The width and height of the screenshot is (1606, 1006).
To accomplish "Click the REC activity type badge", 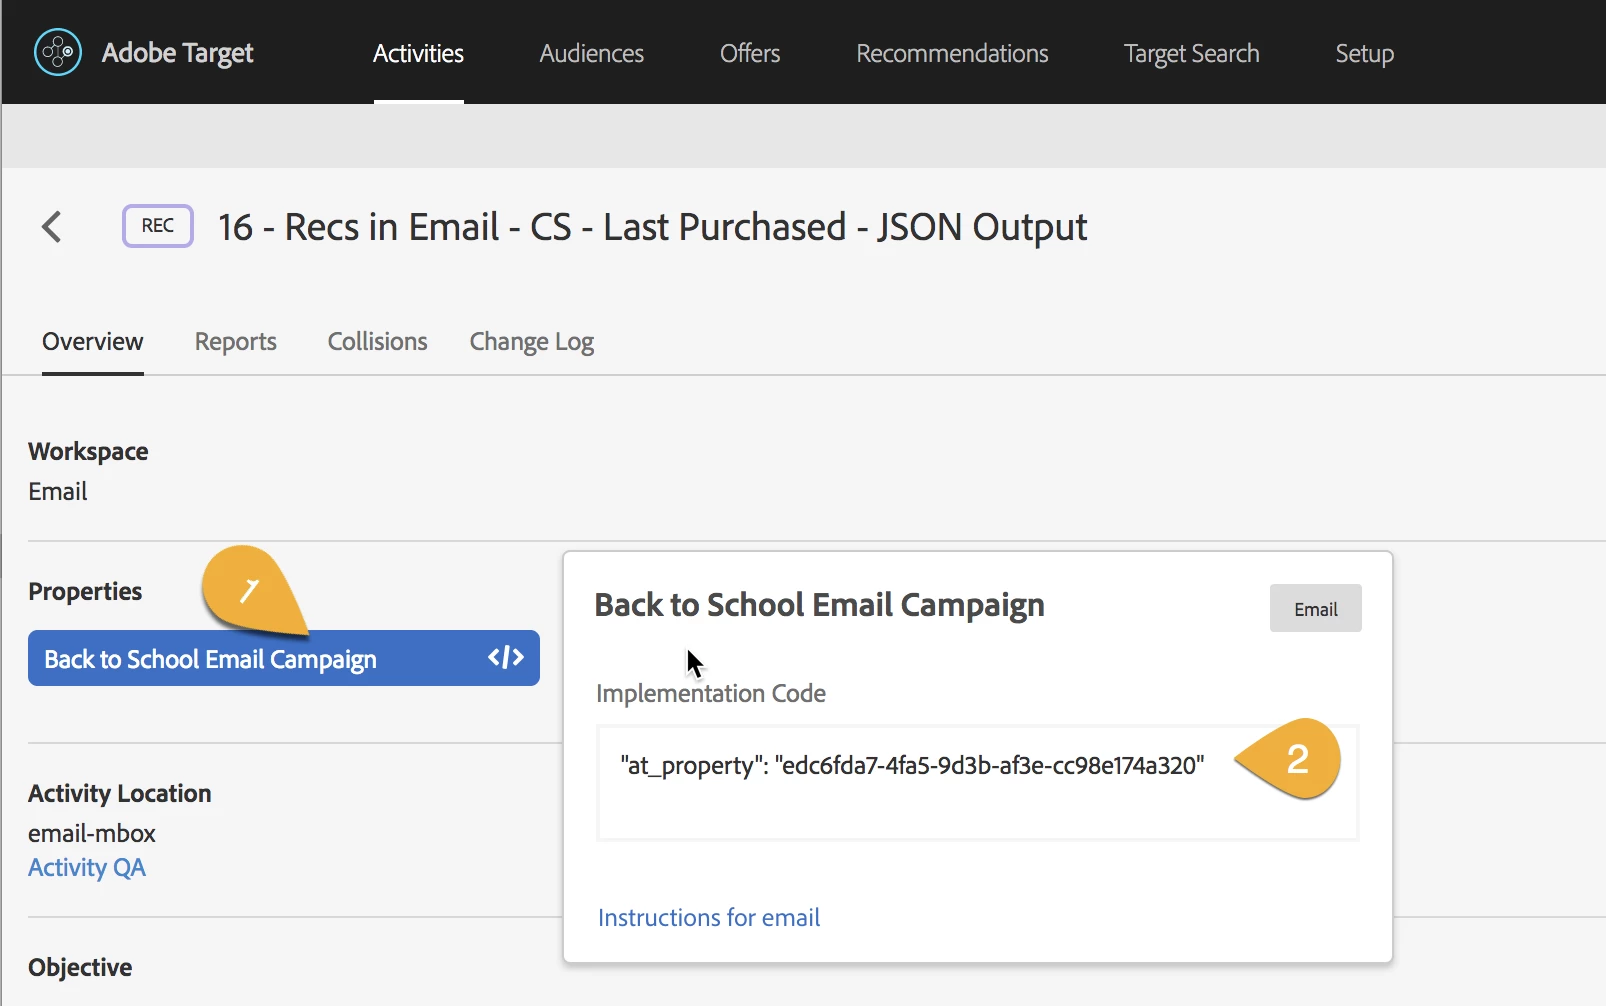I will click(x=157, y=226).
